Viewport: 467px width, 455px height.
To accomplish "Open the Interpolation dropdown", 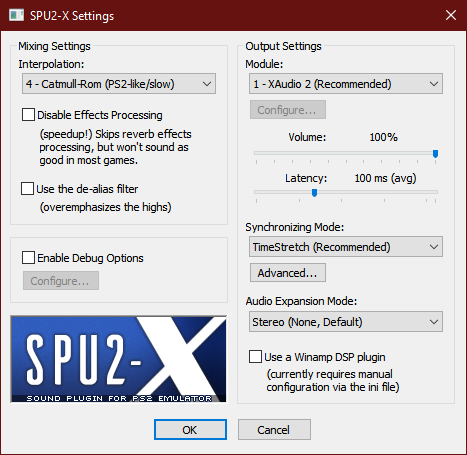I will pyautogui.click(x=119, y=84).
